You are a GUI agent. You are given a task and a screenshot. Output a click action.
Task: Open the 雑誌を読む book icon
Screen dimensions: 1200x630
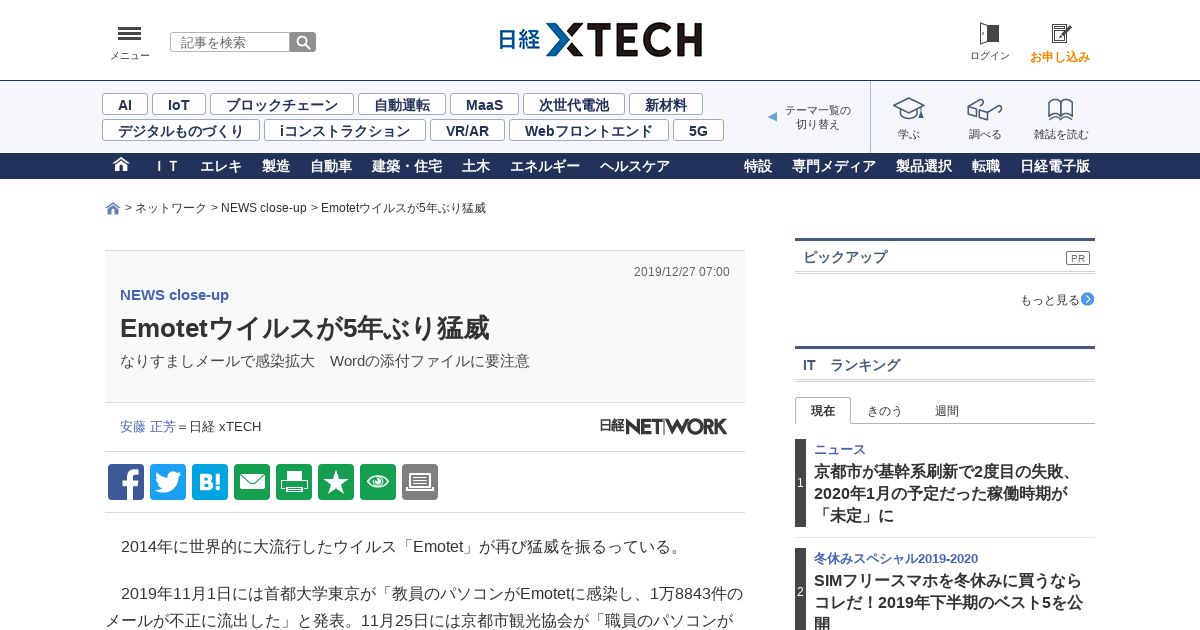pyautogui.click(x=1060, y=109)
